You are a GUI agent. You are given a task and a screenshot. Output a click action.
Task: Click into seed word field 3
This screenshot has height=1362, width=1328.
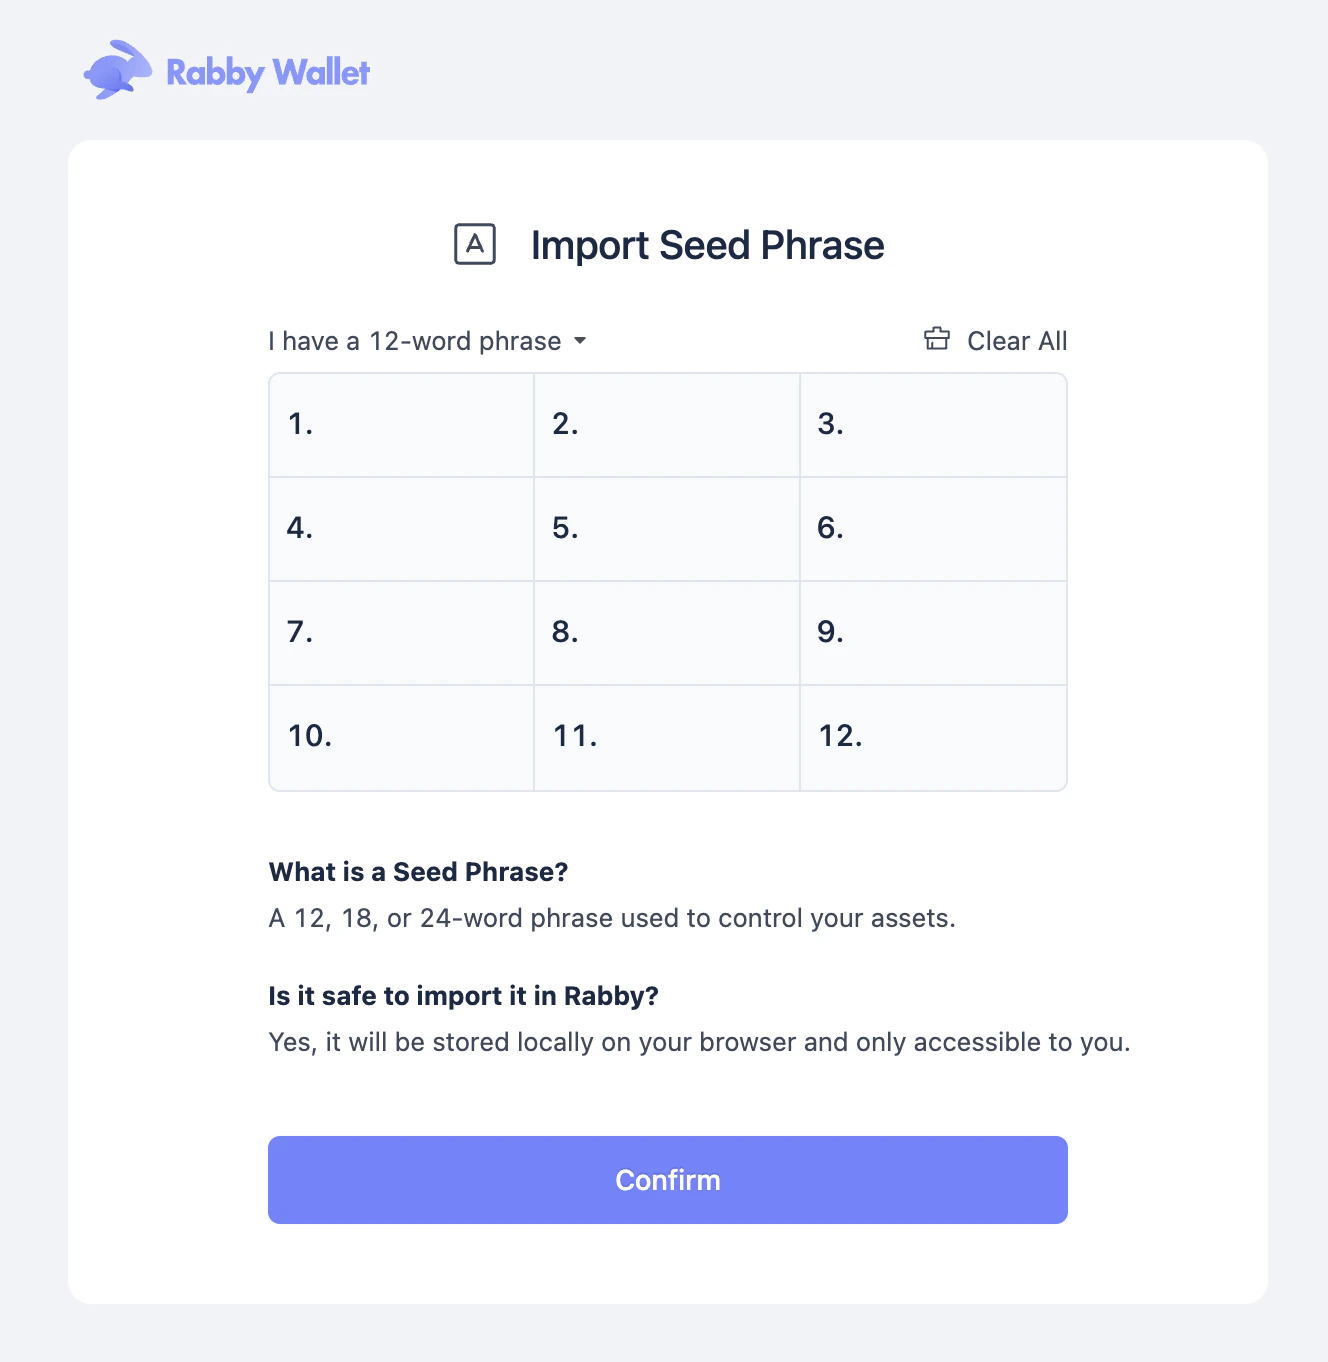coord(933,425)
